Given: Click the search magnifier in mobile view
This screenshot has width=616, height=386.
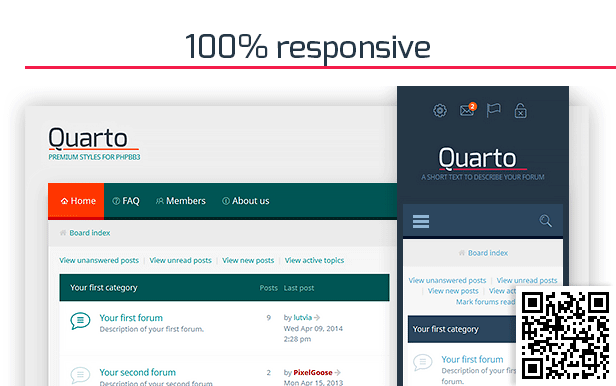Looking at the screenshot, I should click(545, 221).
